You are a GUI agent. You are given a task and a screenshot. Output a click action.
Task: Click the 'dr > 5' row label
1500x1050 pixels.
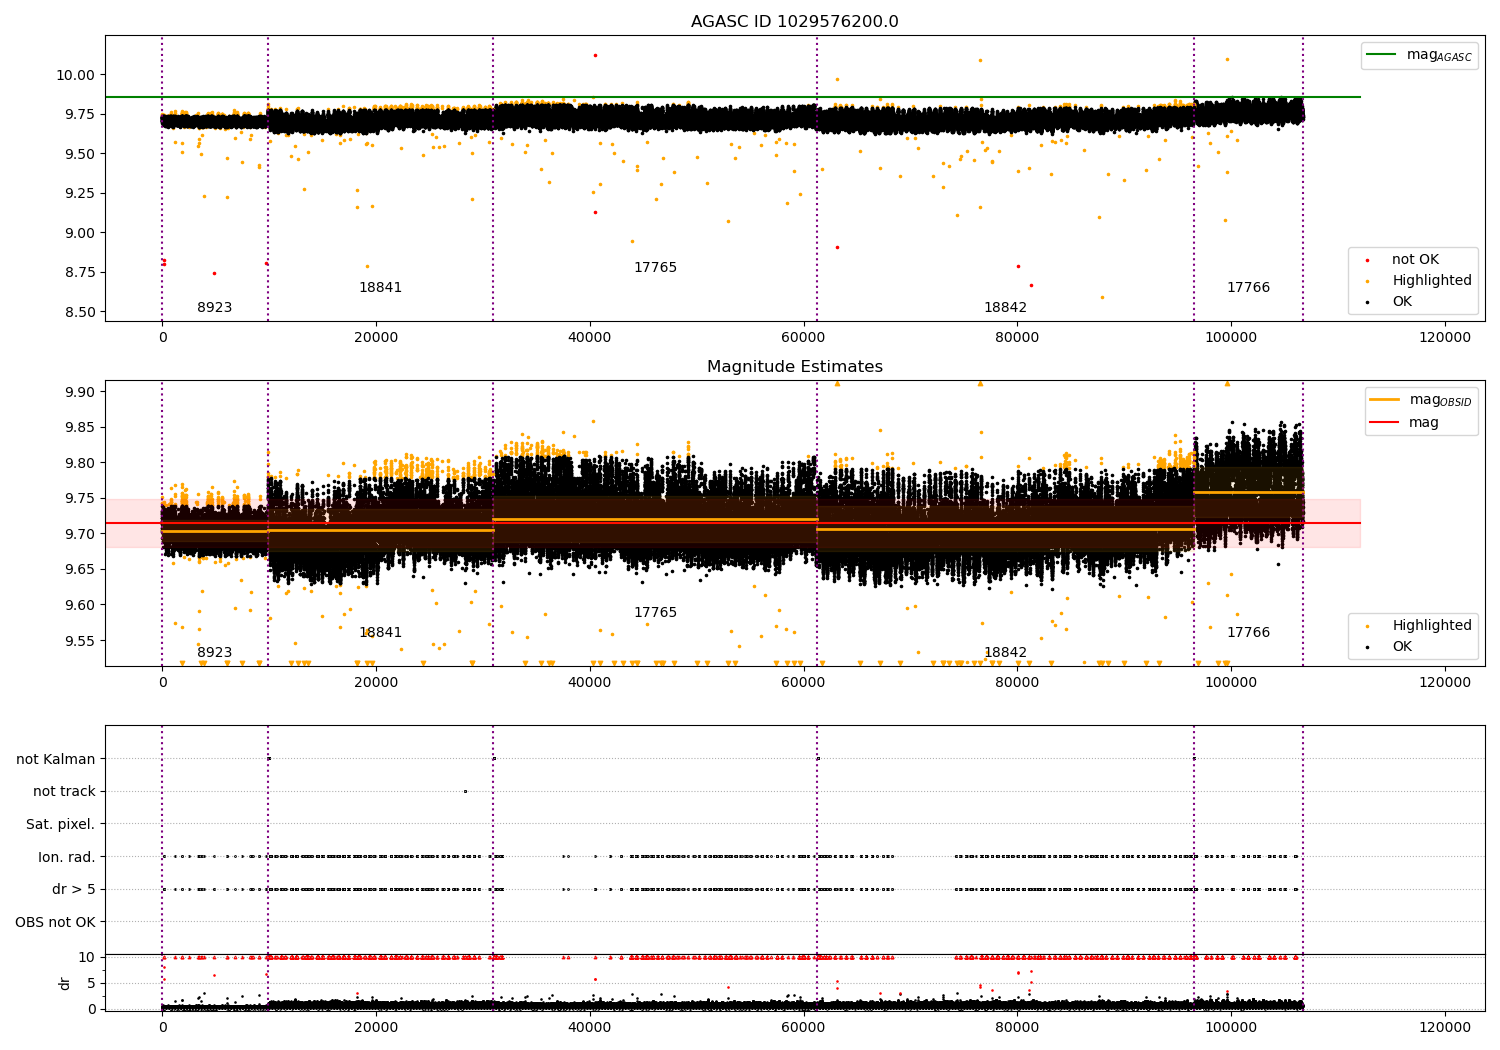(x=74, y=889)
